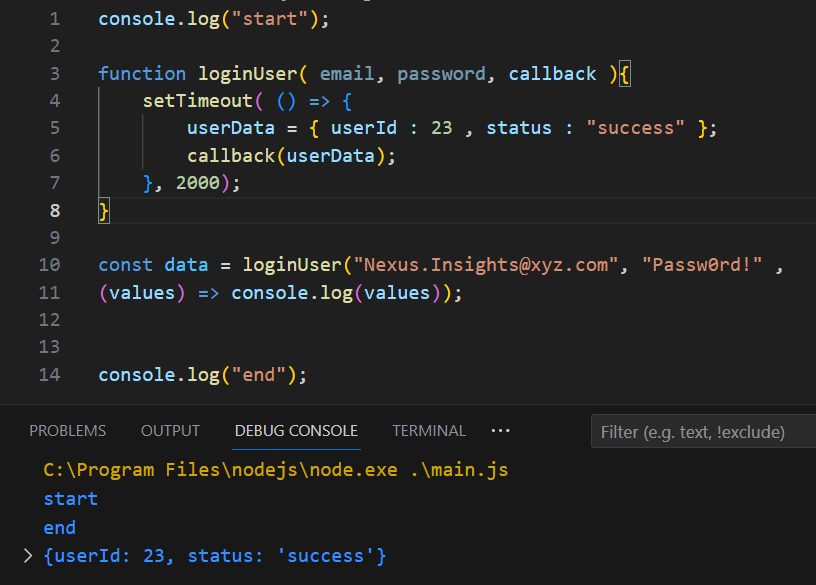816x585 pixels.
Task: Click the 'start' output in the debug console
Action: pyautogui.click(x=71, y=499)
